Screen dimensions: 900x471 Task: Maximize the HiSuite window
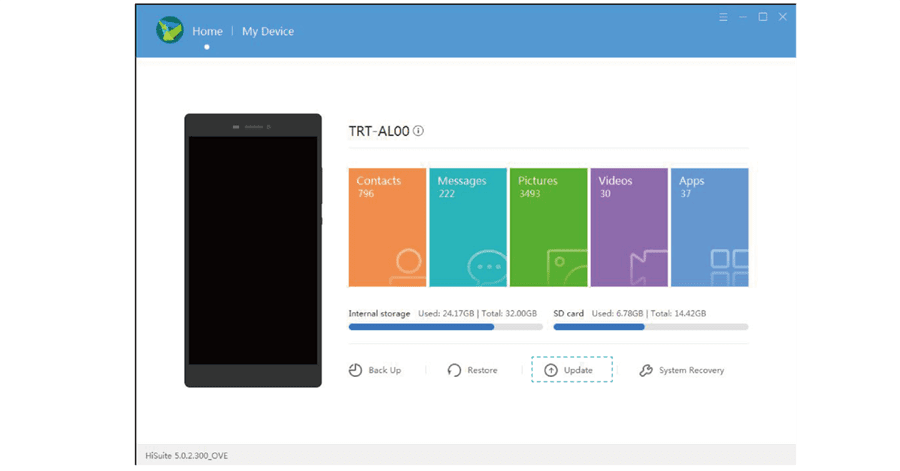coord(763,17)
